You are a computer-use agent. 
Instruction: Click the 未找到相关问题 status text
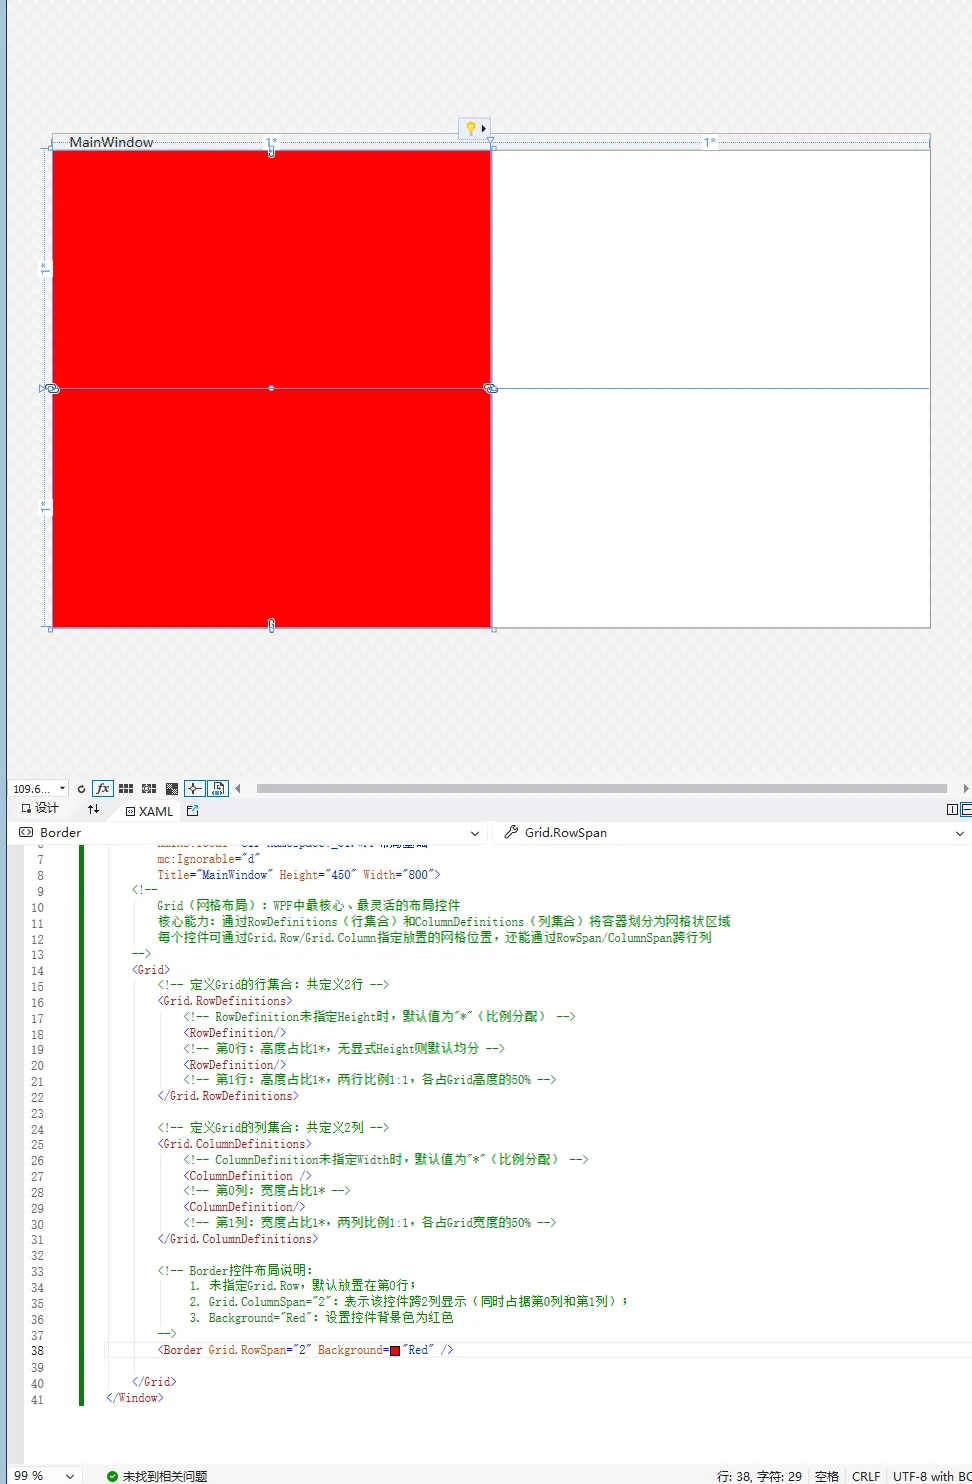pyautogui.click(x=165, y=1476)
